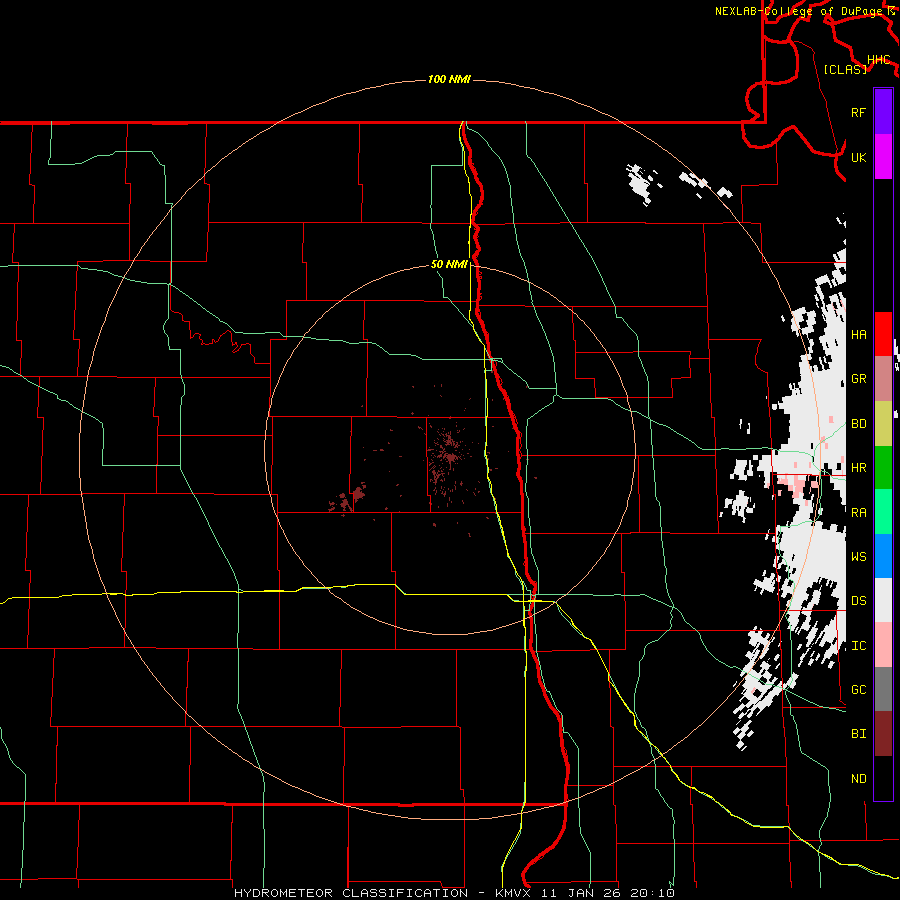Click the HYDROMETEOR CLASSIFICATION KMVX caption

click(x=454, y=893)
